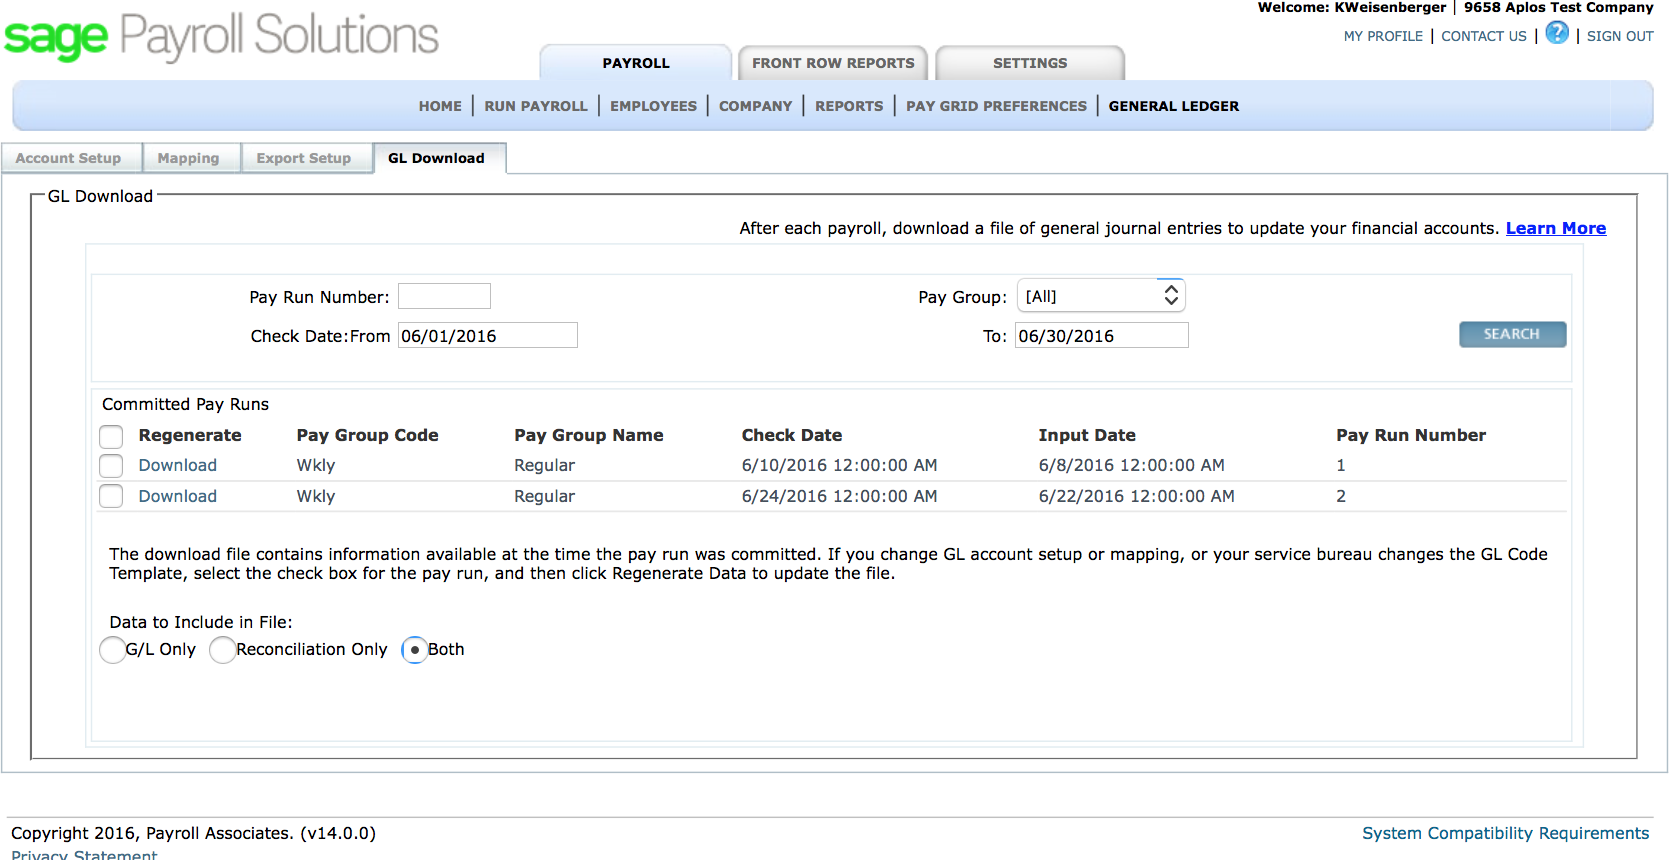Download the 6/10/2016 pay run file
Image resolution: width=1672 pixels, height=860 pixels.
(x=178, y=465)
